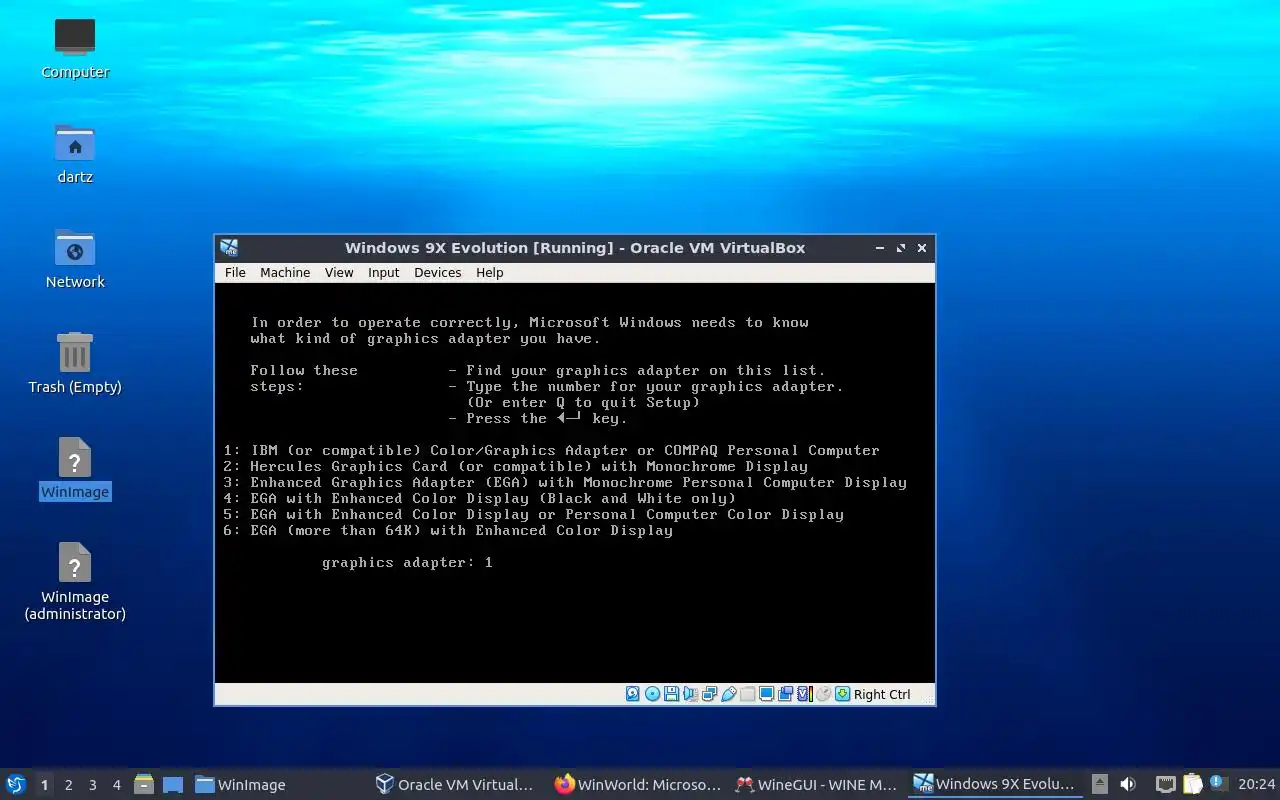The height and width of the screenshot is (800, 1280).
Task: Click the shared folders status icon
Action: (x=747, y=694)
